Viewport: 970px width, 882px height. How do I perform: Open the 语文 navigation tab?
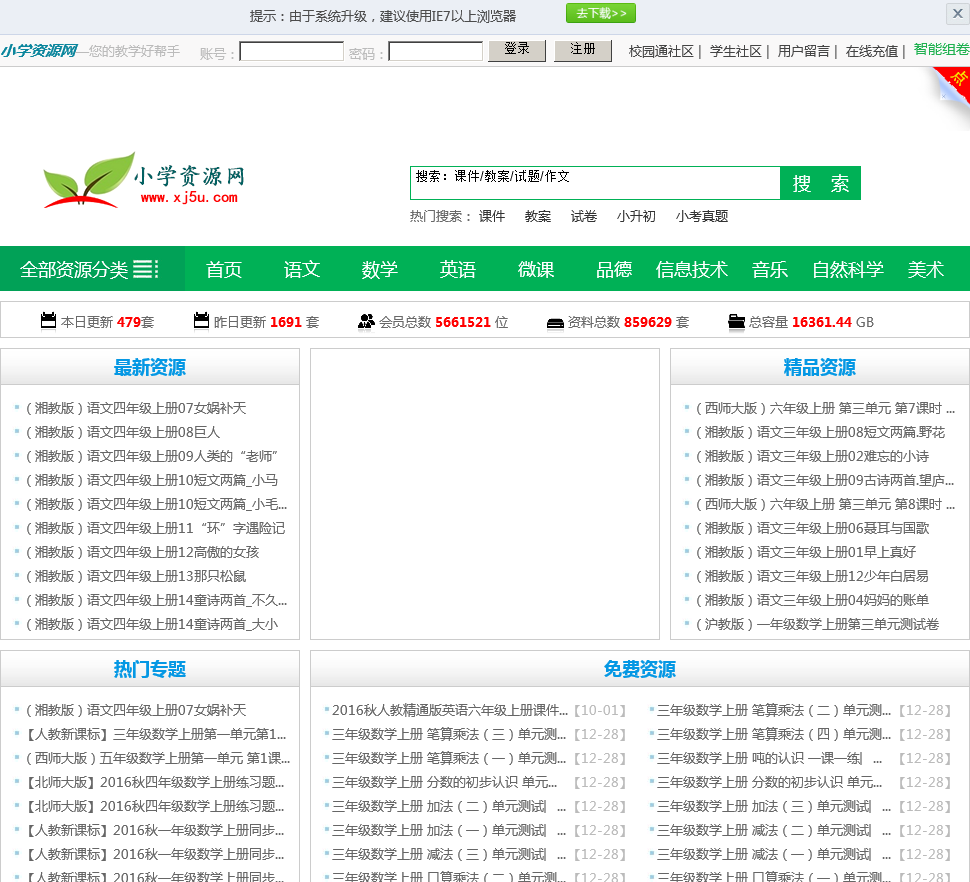coord(302,269)
